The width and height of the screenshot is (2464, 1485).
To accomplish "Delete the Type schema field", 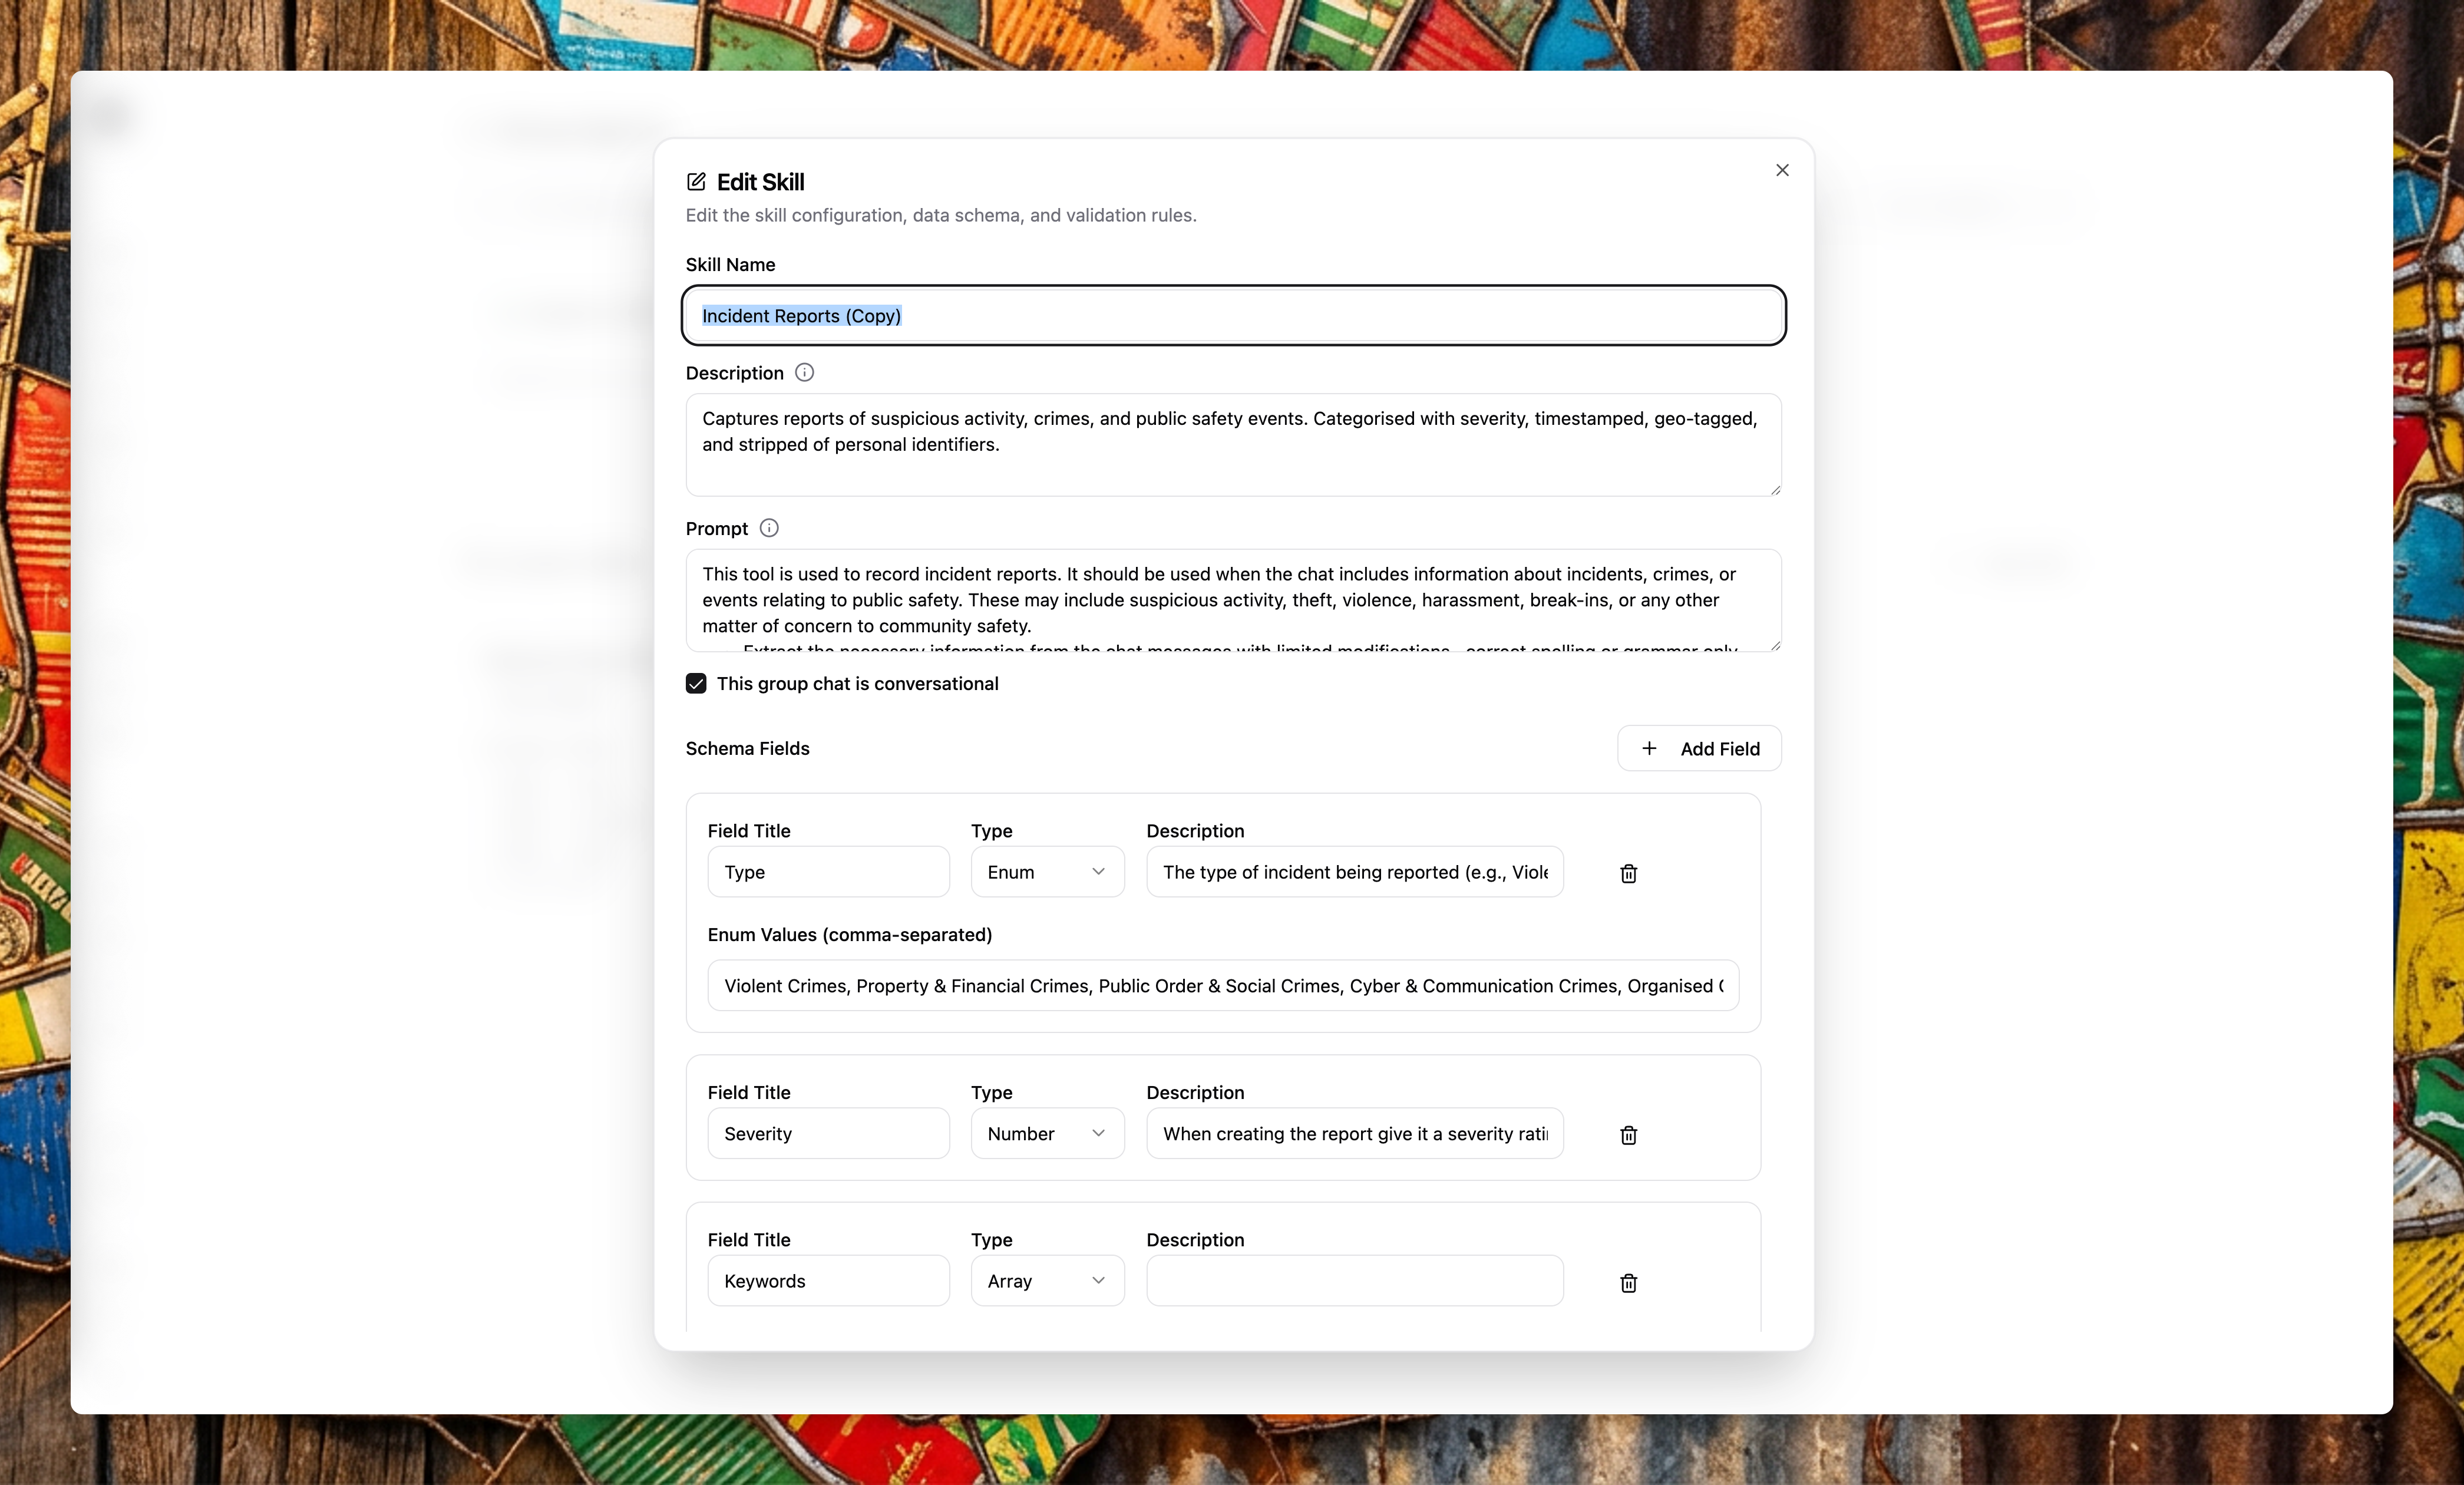I will 1628,873.
